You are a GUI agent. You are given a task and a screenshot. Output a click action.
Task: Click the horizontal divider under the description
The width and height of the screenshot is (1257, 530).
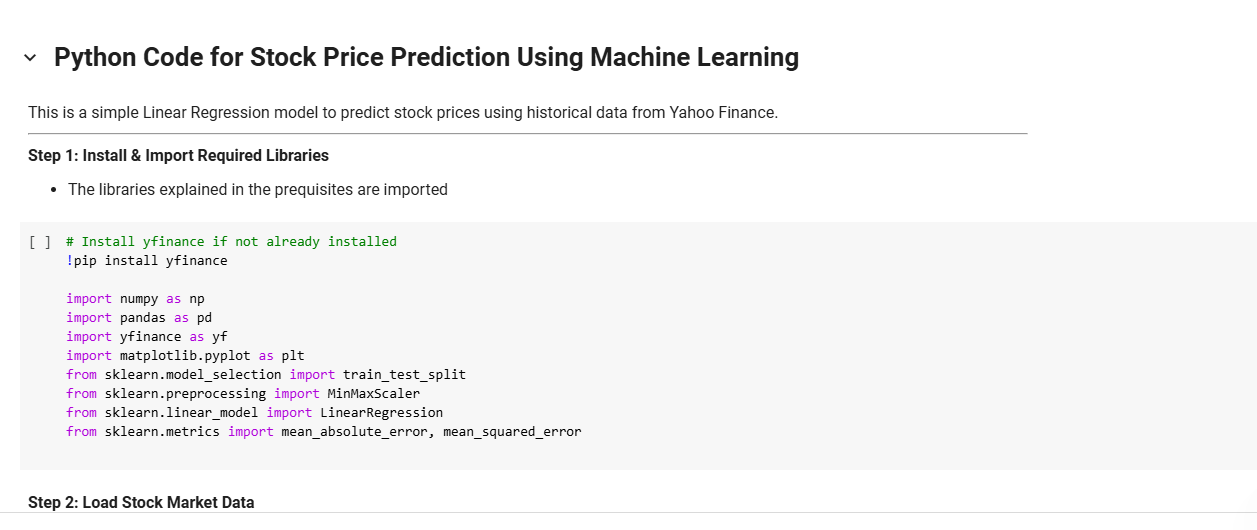pos(527,133)
